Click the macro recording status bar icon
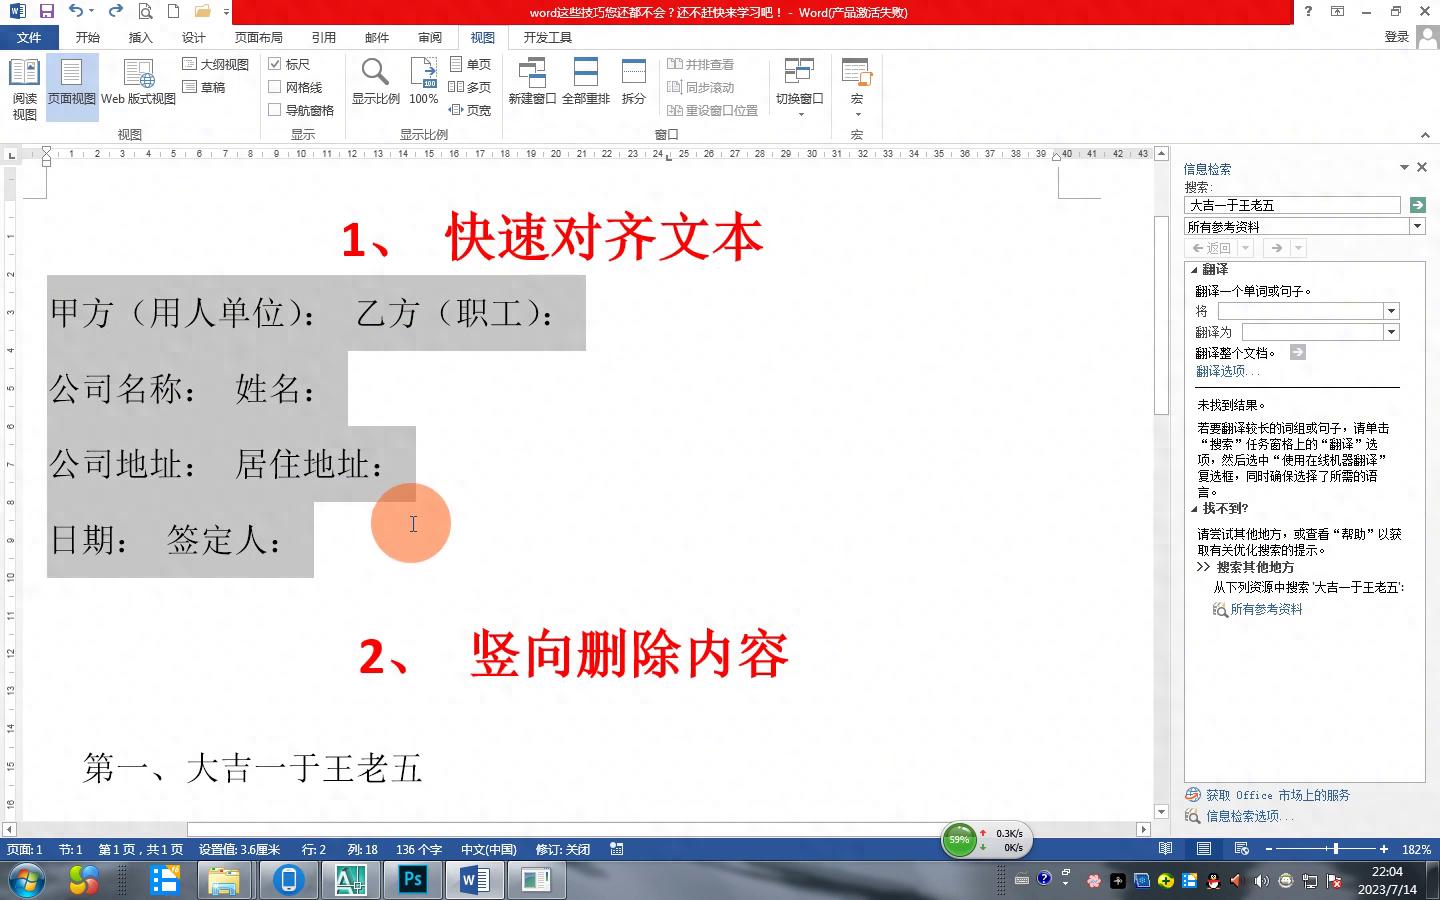Screen dimensions: 1440x900 (x=617, y=849)
